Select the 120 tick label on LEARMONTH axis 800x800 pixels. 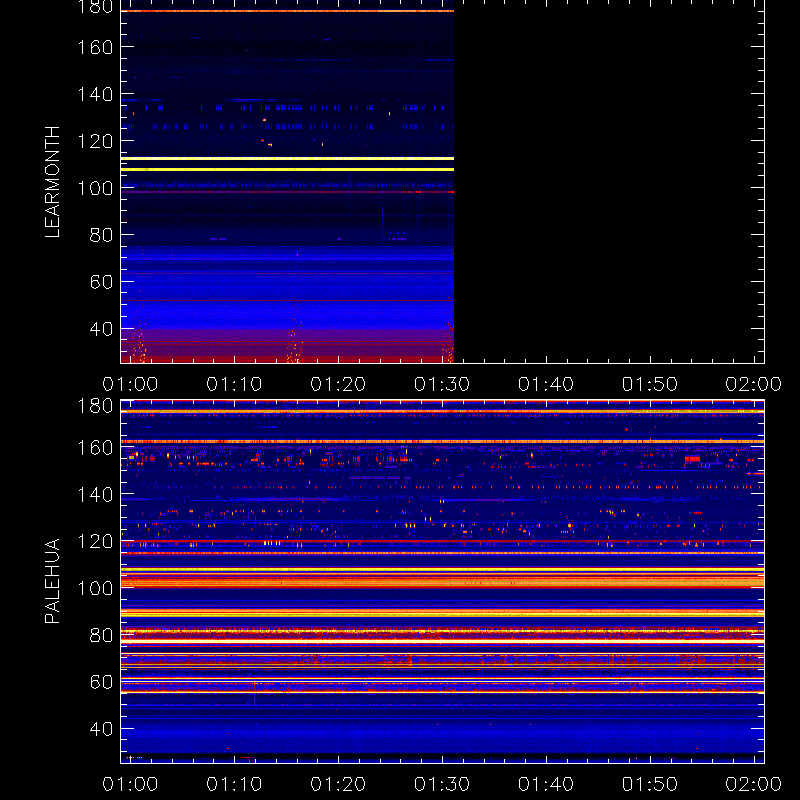click(x=95, y=141)
